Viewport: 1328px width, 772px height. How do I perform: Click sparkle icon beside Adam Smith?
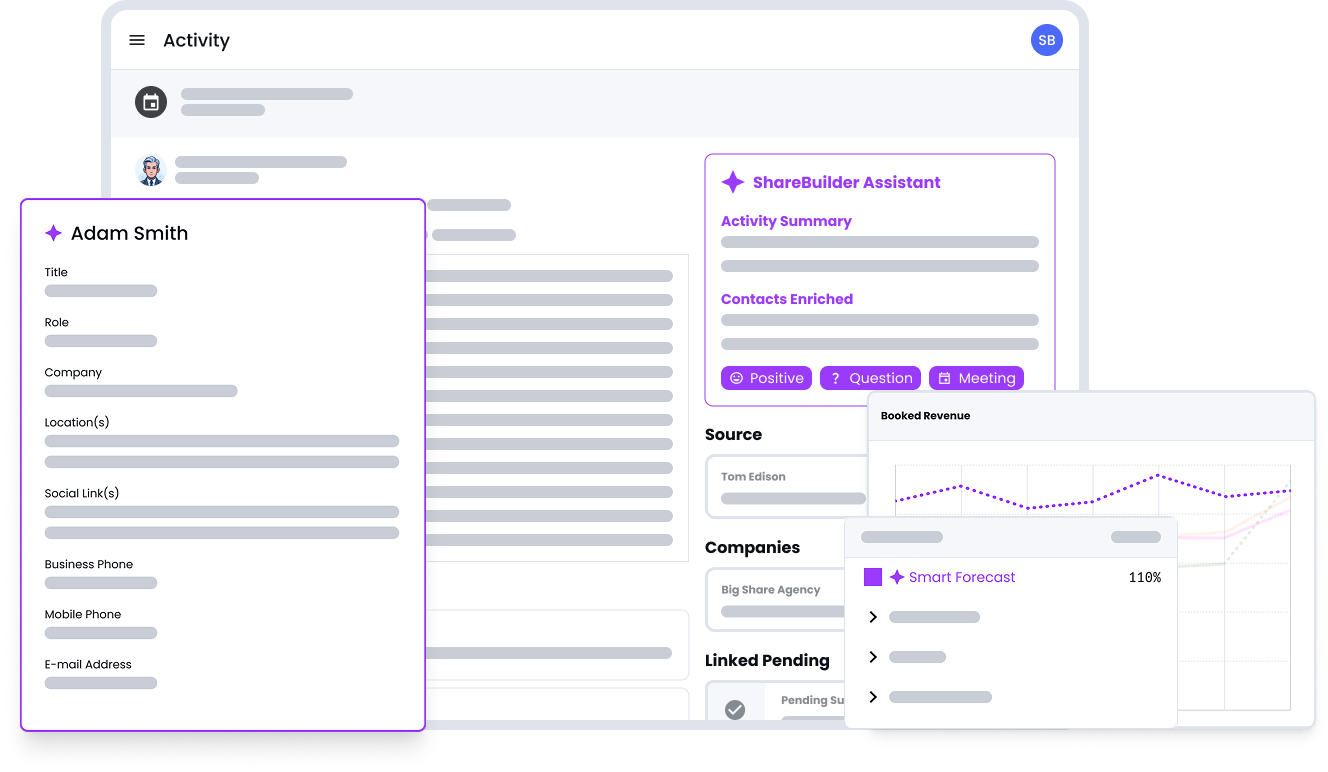54,233
